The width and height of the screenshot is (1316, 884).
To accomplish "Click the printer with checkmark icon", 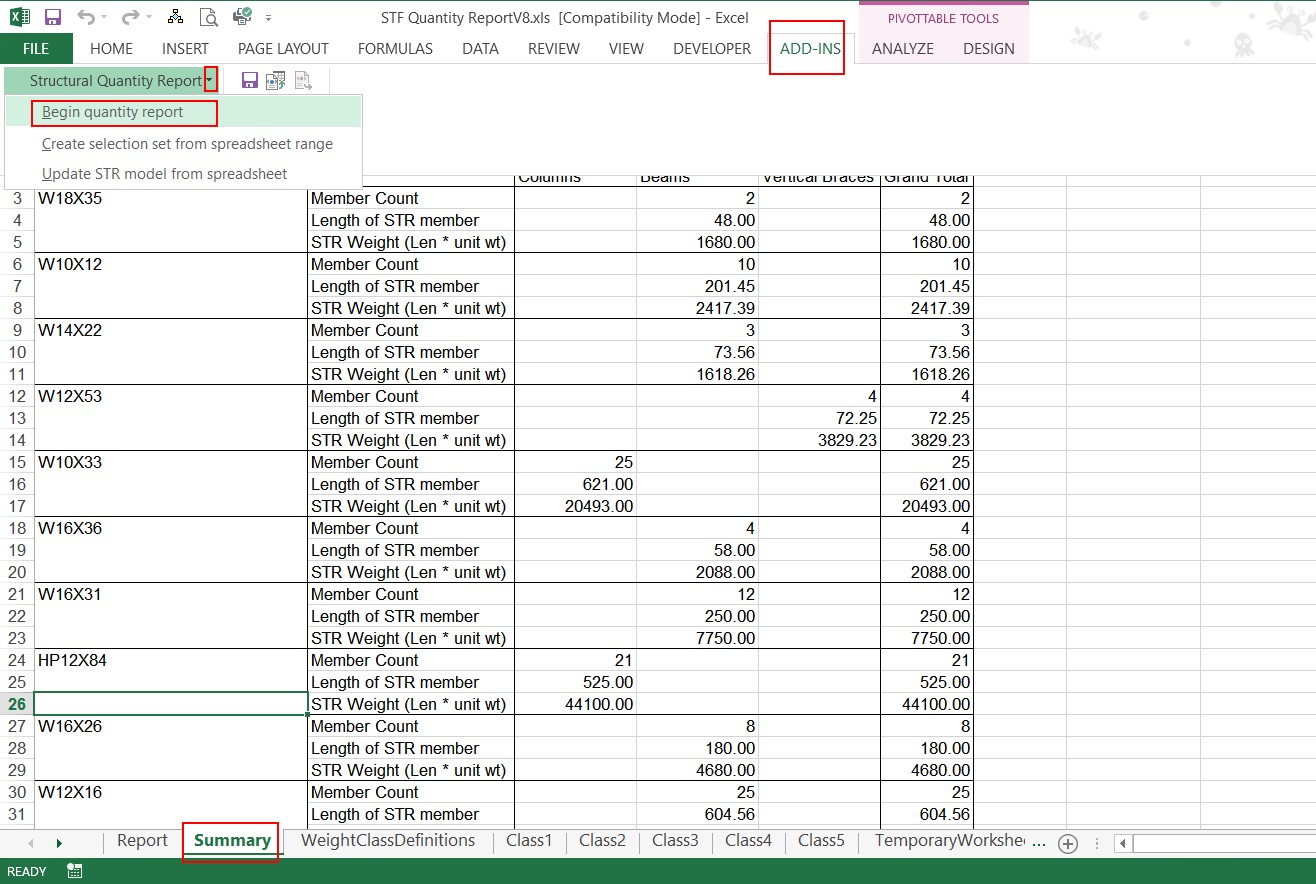I will (241, 17).
